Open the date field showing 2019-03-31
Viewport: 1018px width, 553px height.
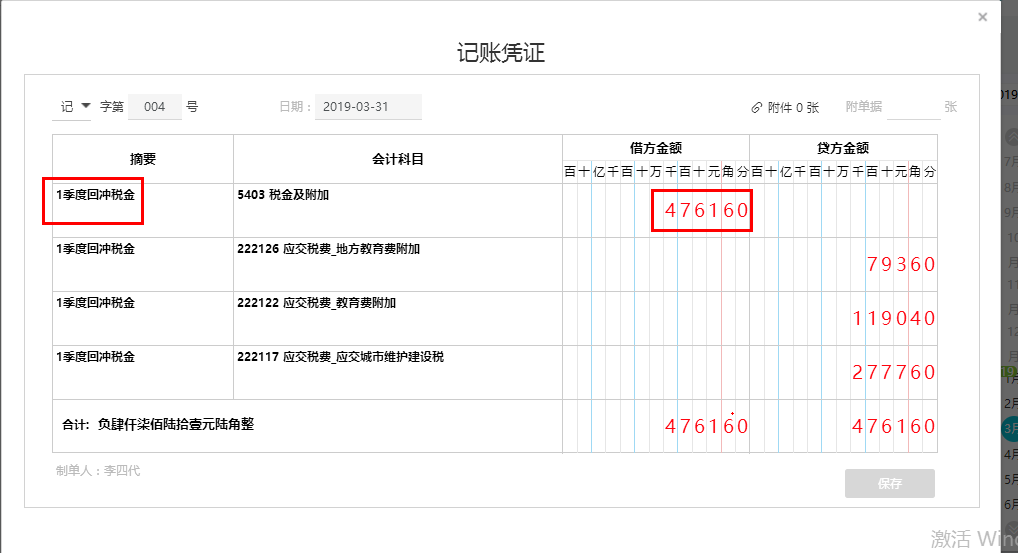(368, 106)
